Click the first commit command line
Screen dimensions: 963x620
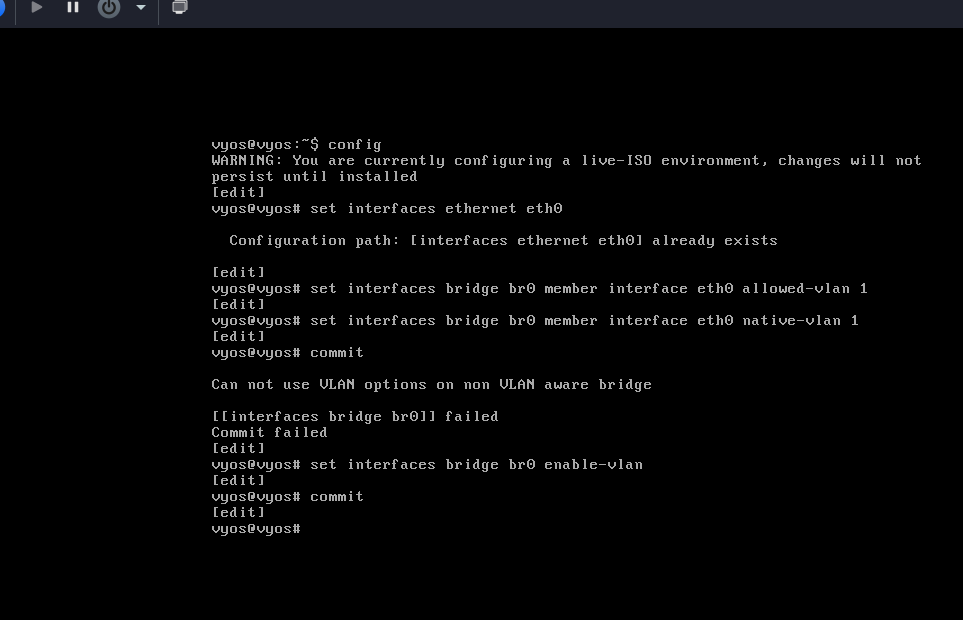[288, 353]
